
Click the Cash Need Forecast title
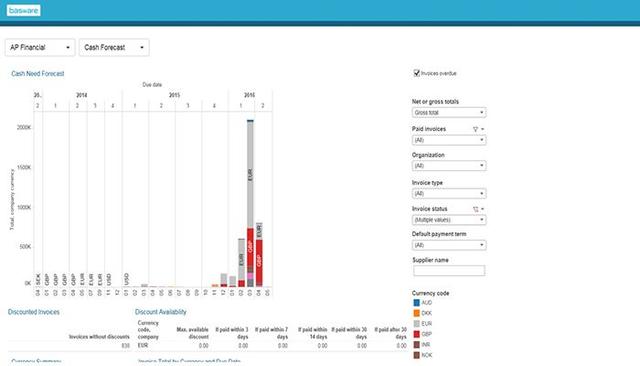(38, 73)
